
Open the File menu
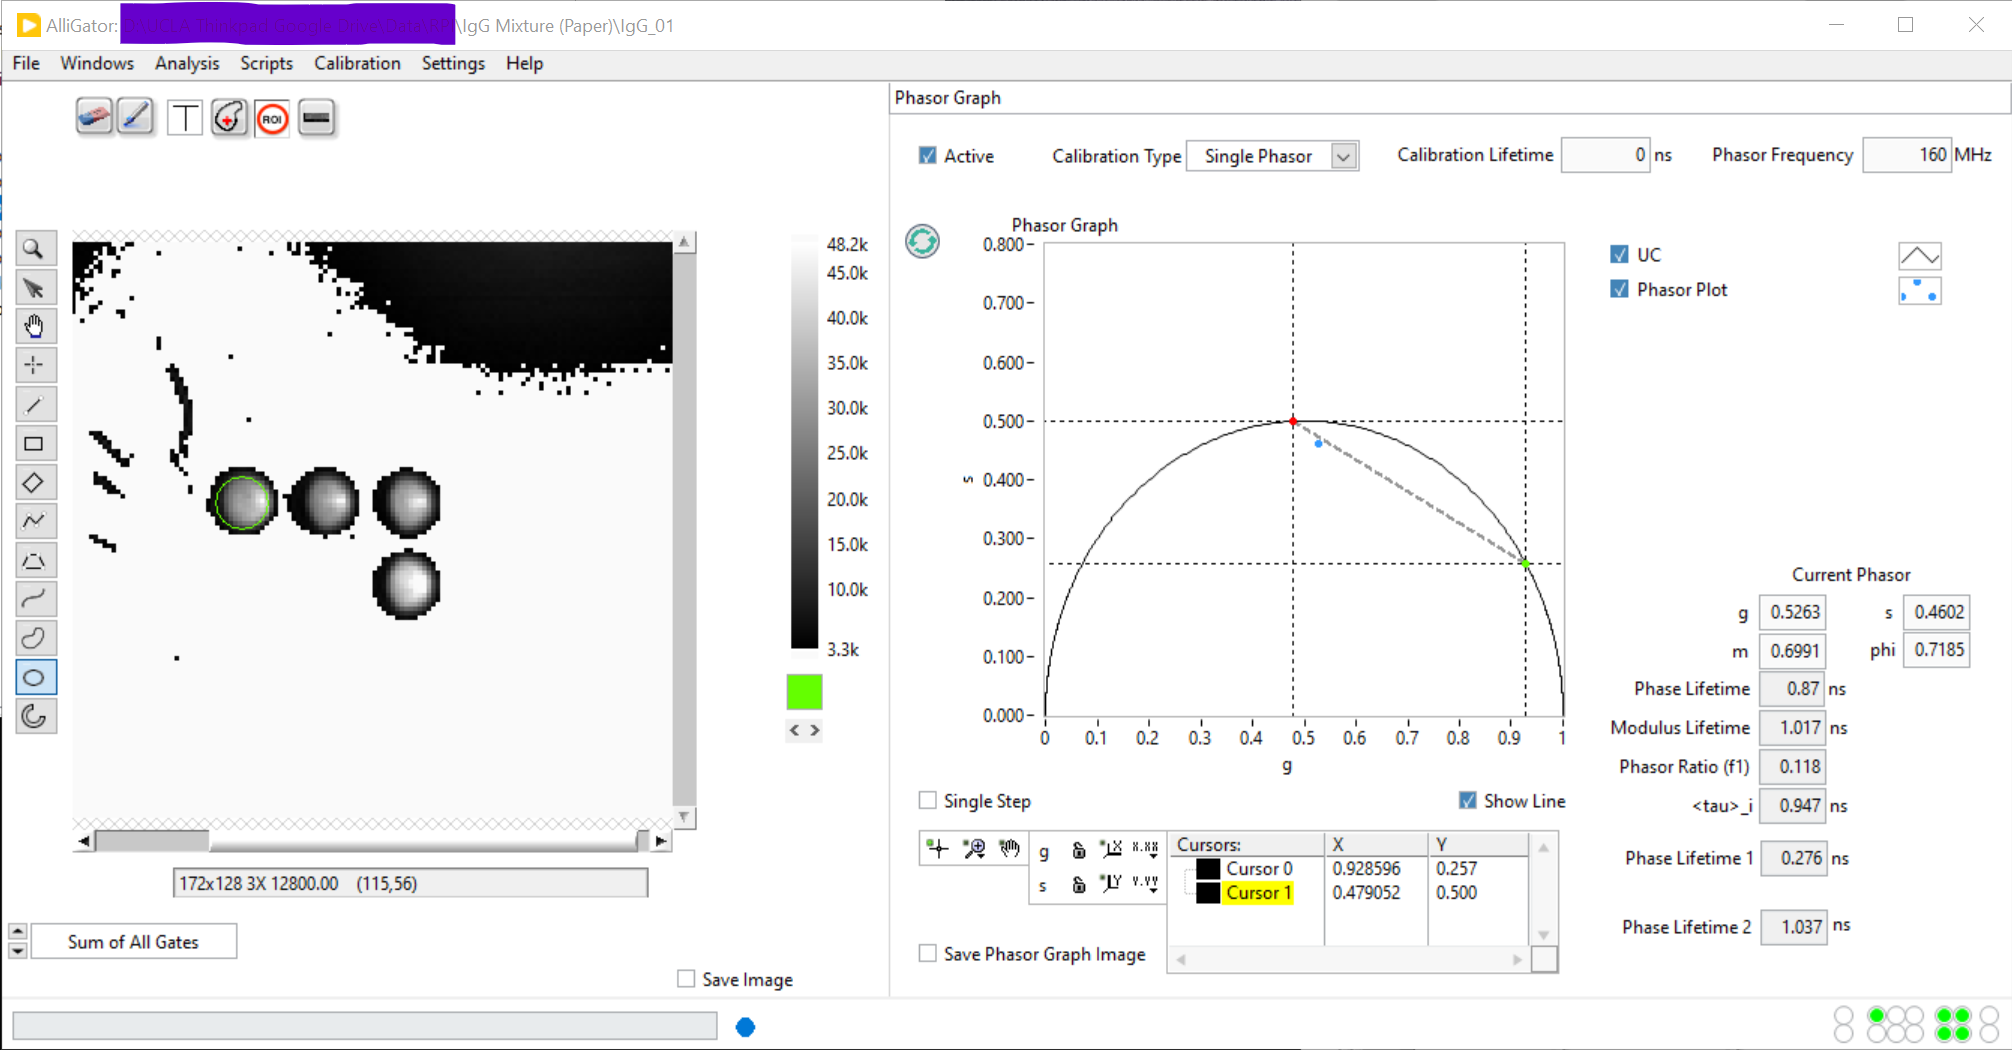click(x=26, y=63)
